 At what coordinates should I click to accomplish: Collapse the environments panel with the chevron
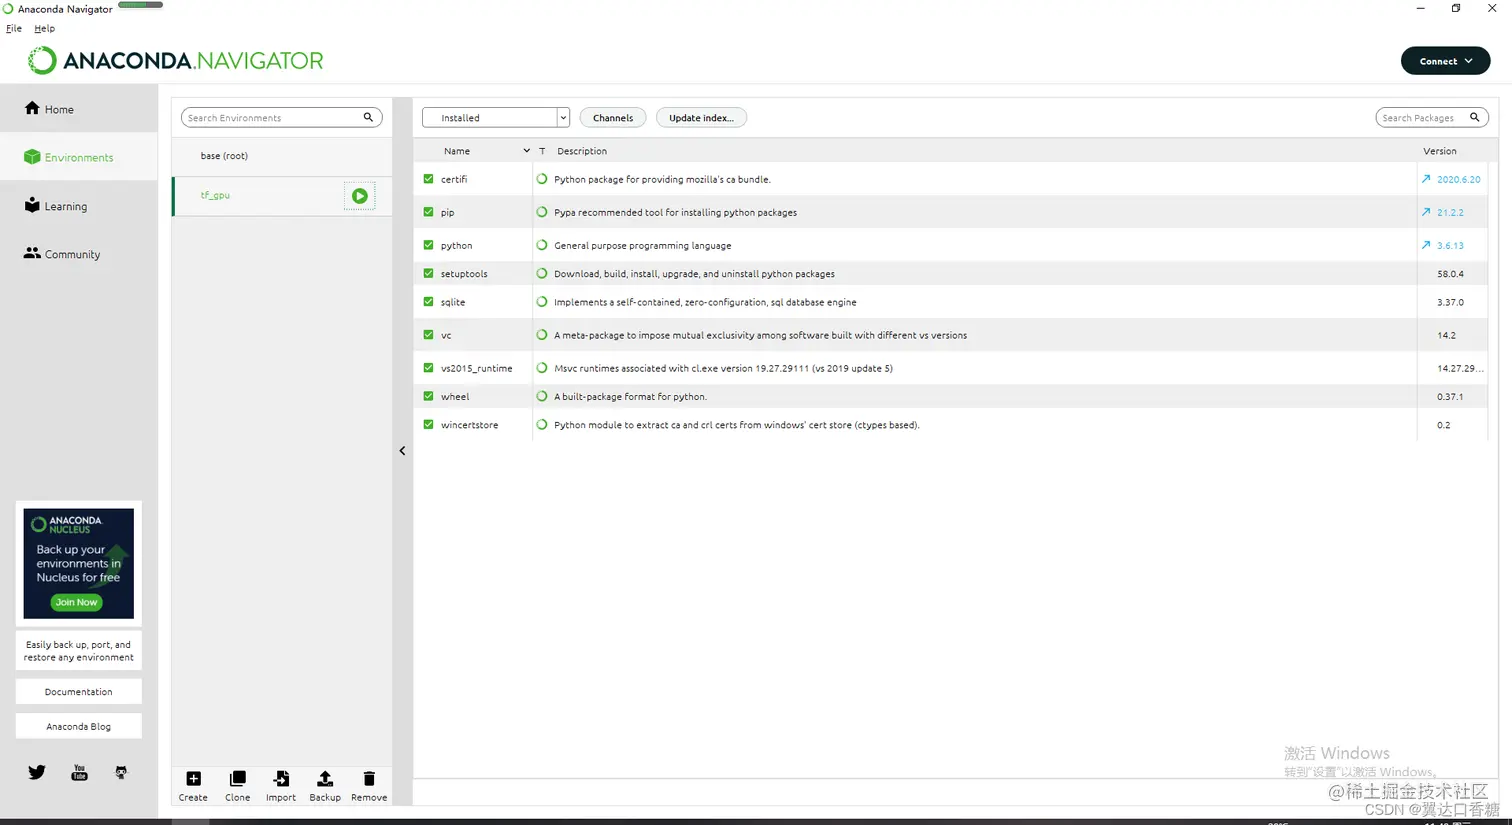tap(402, 451)
